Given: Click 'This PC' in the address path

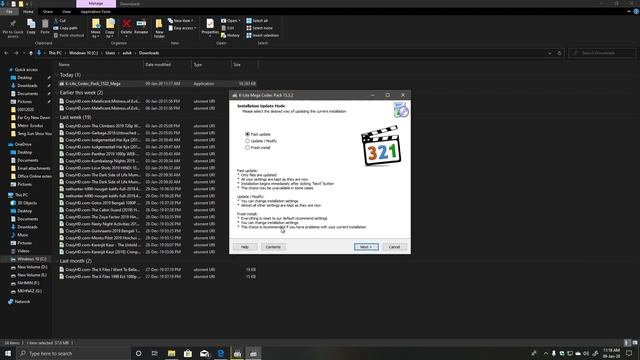Looking at the screenshot, I should 55,53.
